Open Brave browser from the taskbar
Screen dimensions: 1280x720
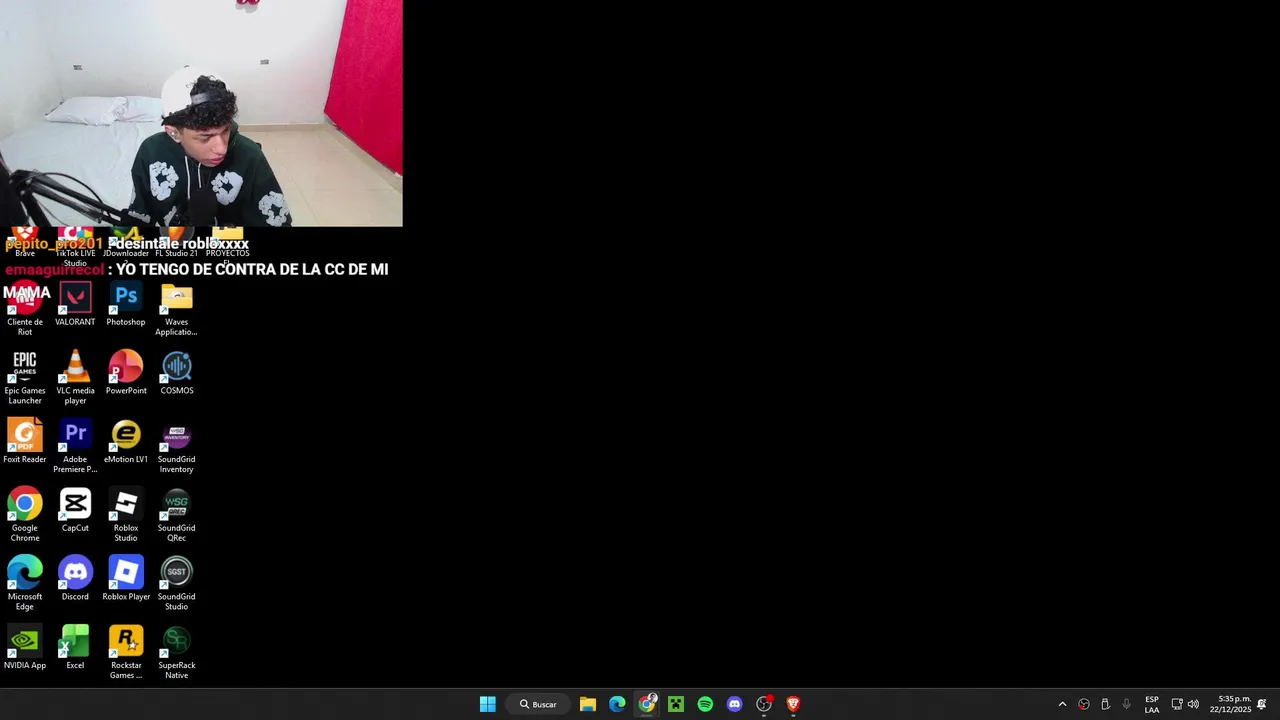click(x=793, y=704)
